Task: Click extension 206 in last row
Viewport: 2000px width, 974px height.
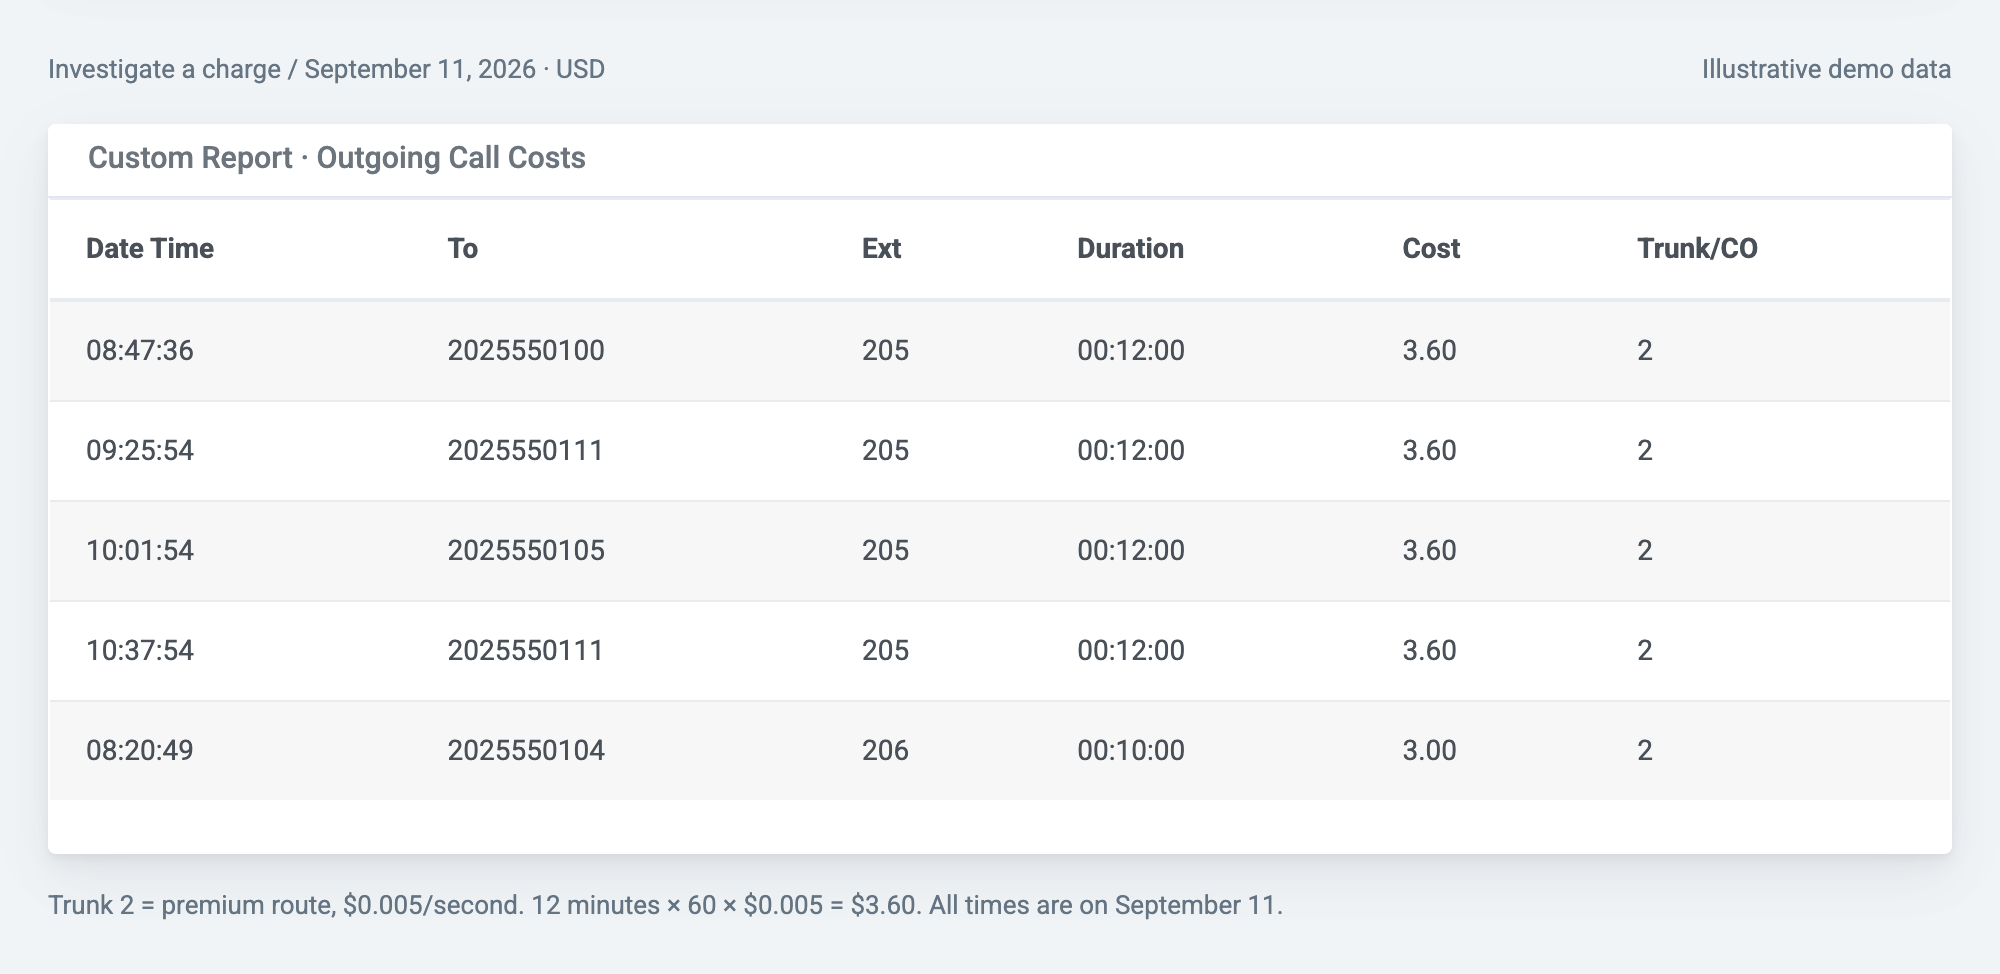Action: coord(885,751)
